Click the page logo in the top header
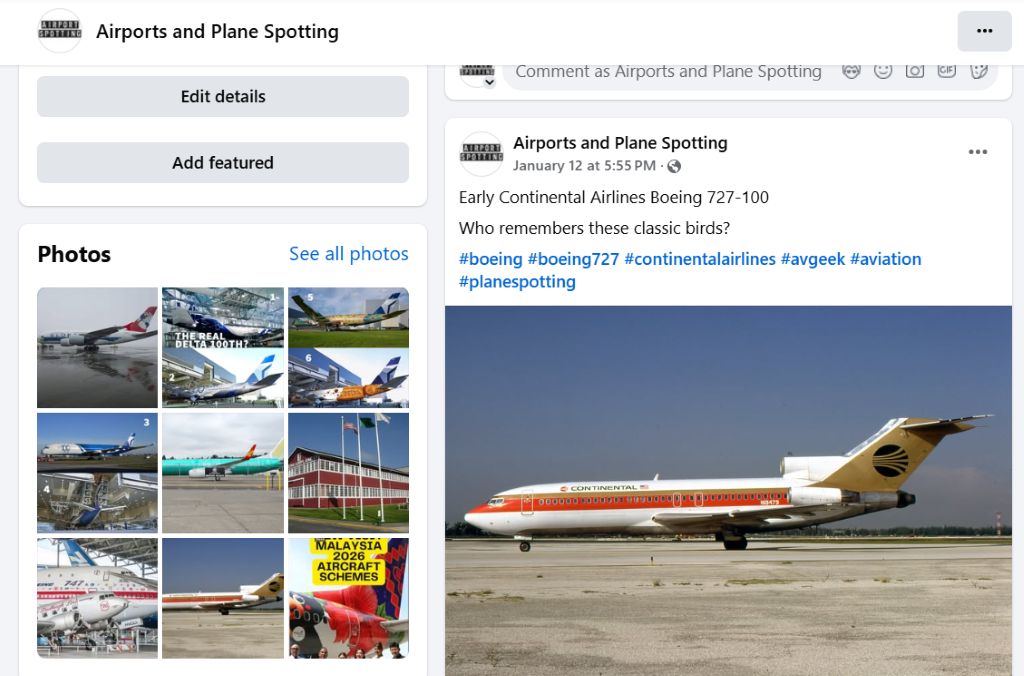The width and height of the screenshot is (1024, 676). (60, 31)
